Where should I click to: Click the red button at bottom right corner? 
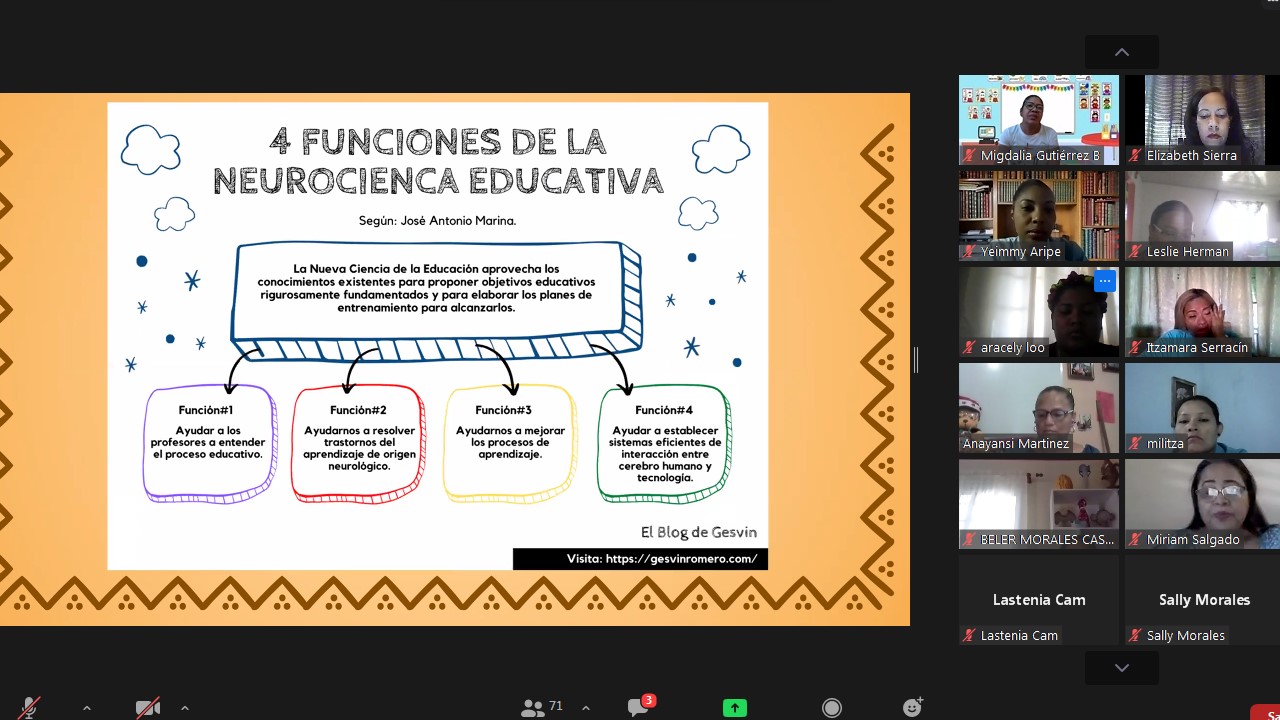tap(1266, 713)
